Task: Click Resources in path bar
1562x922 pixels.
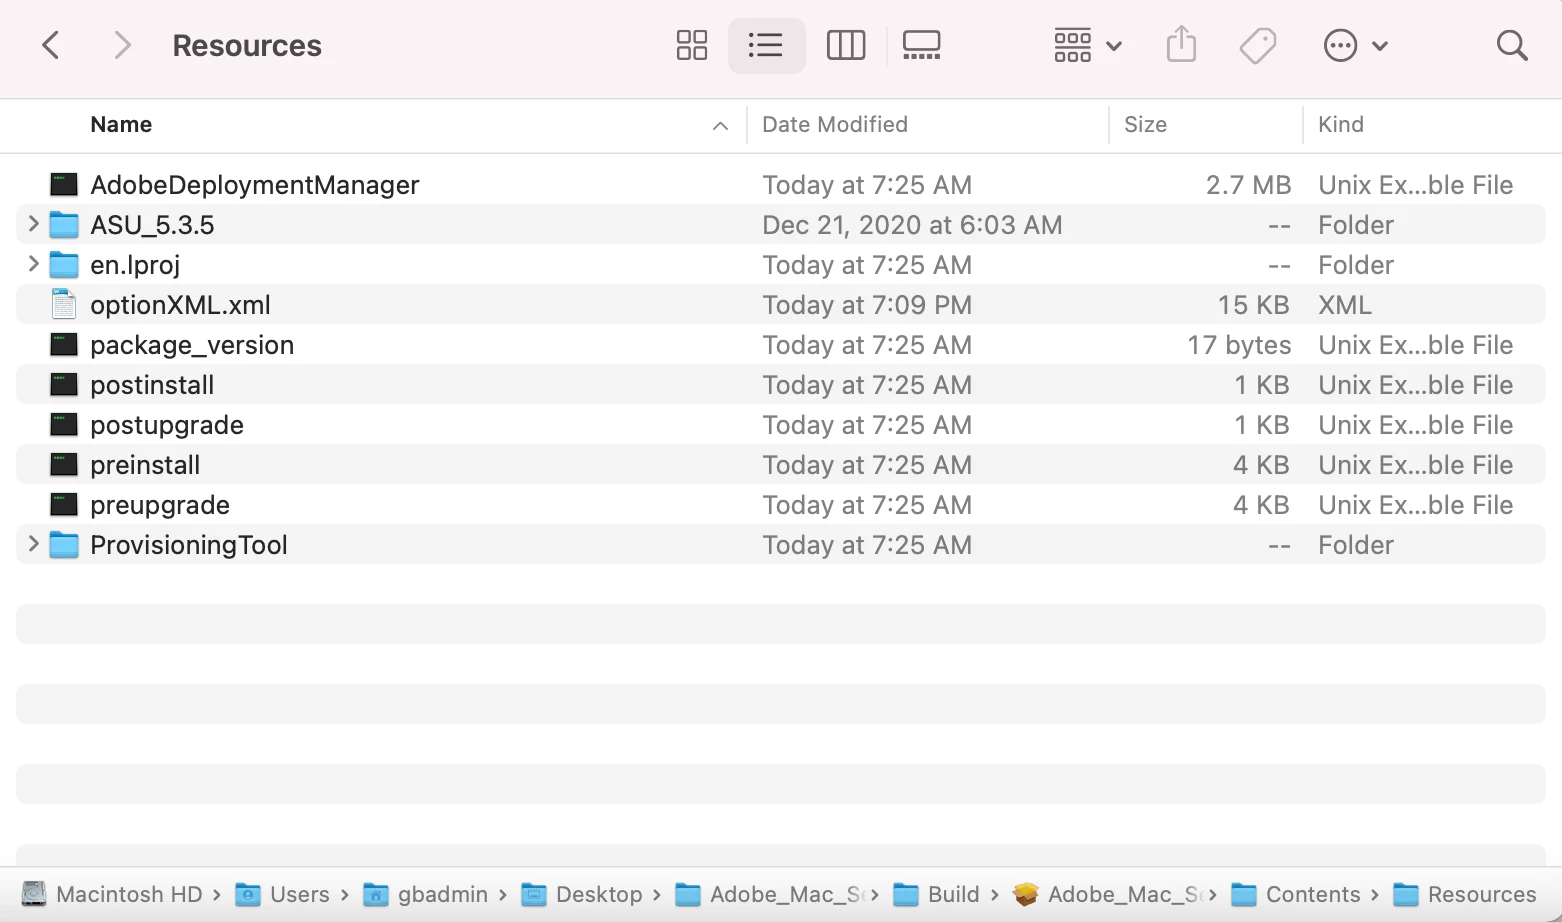Action: (x=1481, y=894)
